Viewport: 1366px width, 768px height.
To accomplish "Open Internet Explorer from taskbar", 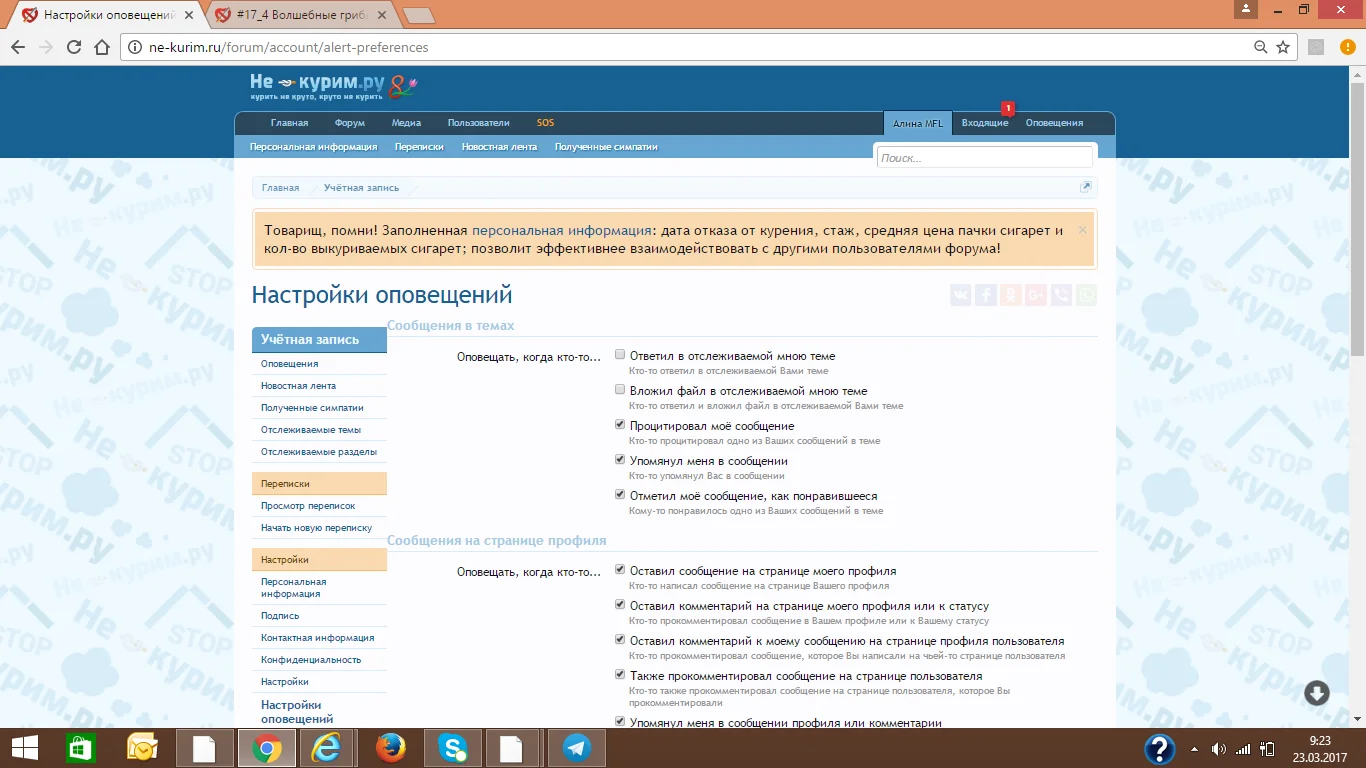I will [x=325, y=748].
